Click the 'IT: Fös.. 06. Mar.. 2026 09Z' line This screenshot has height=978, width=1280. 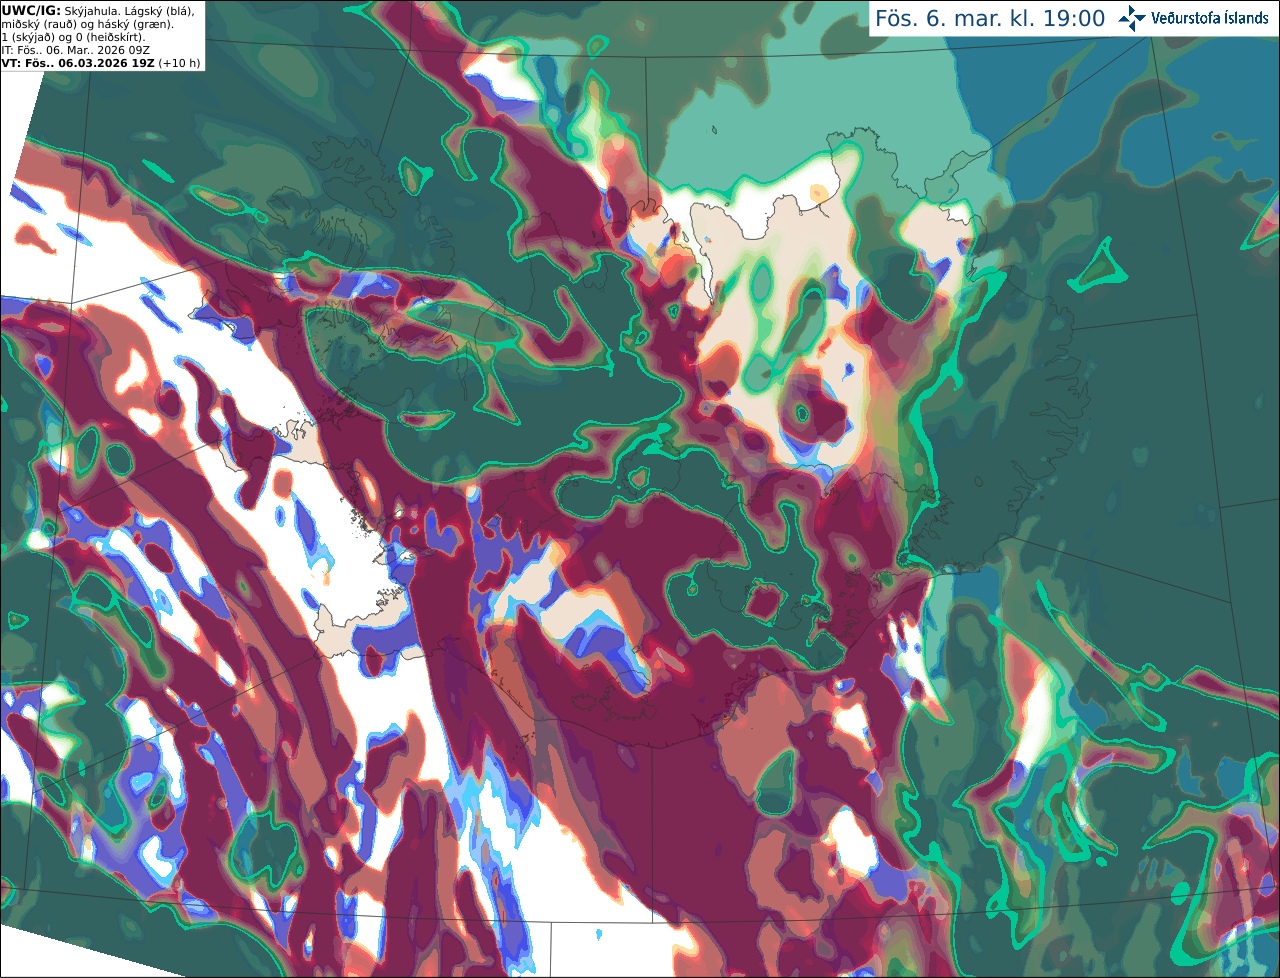point(76,50)
